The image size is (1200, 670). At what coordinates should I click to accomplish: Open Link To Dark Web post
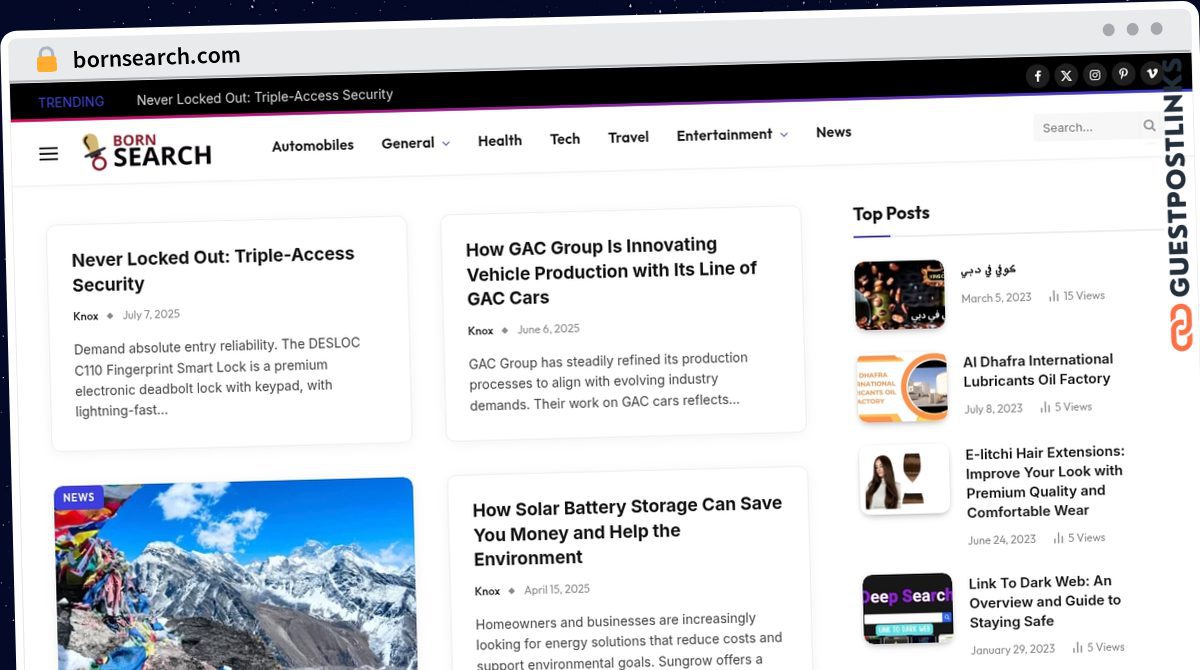click(x=1045, y=601)
